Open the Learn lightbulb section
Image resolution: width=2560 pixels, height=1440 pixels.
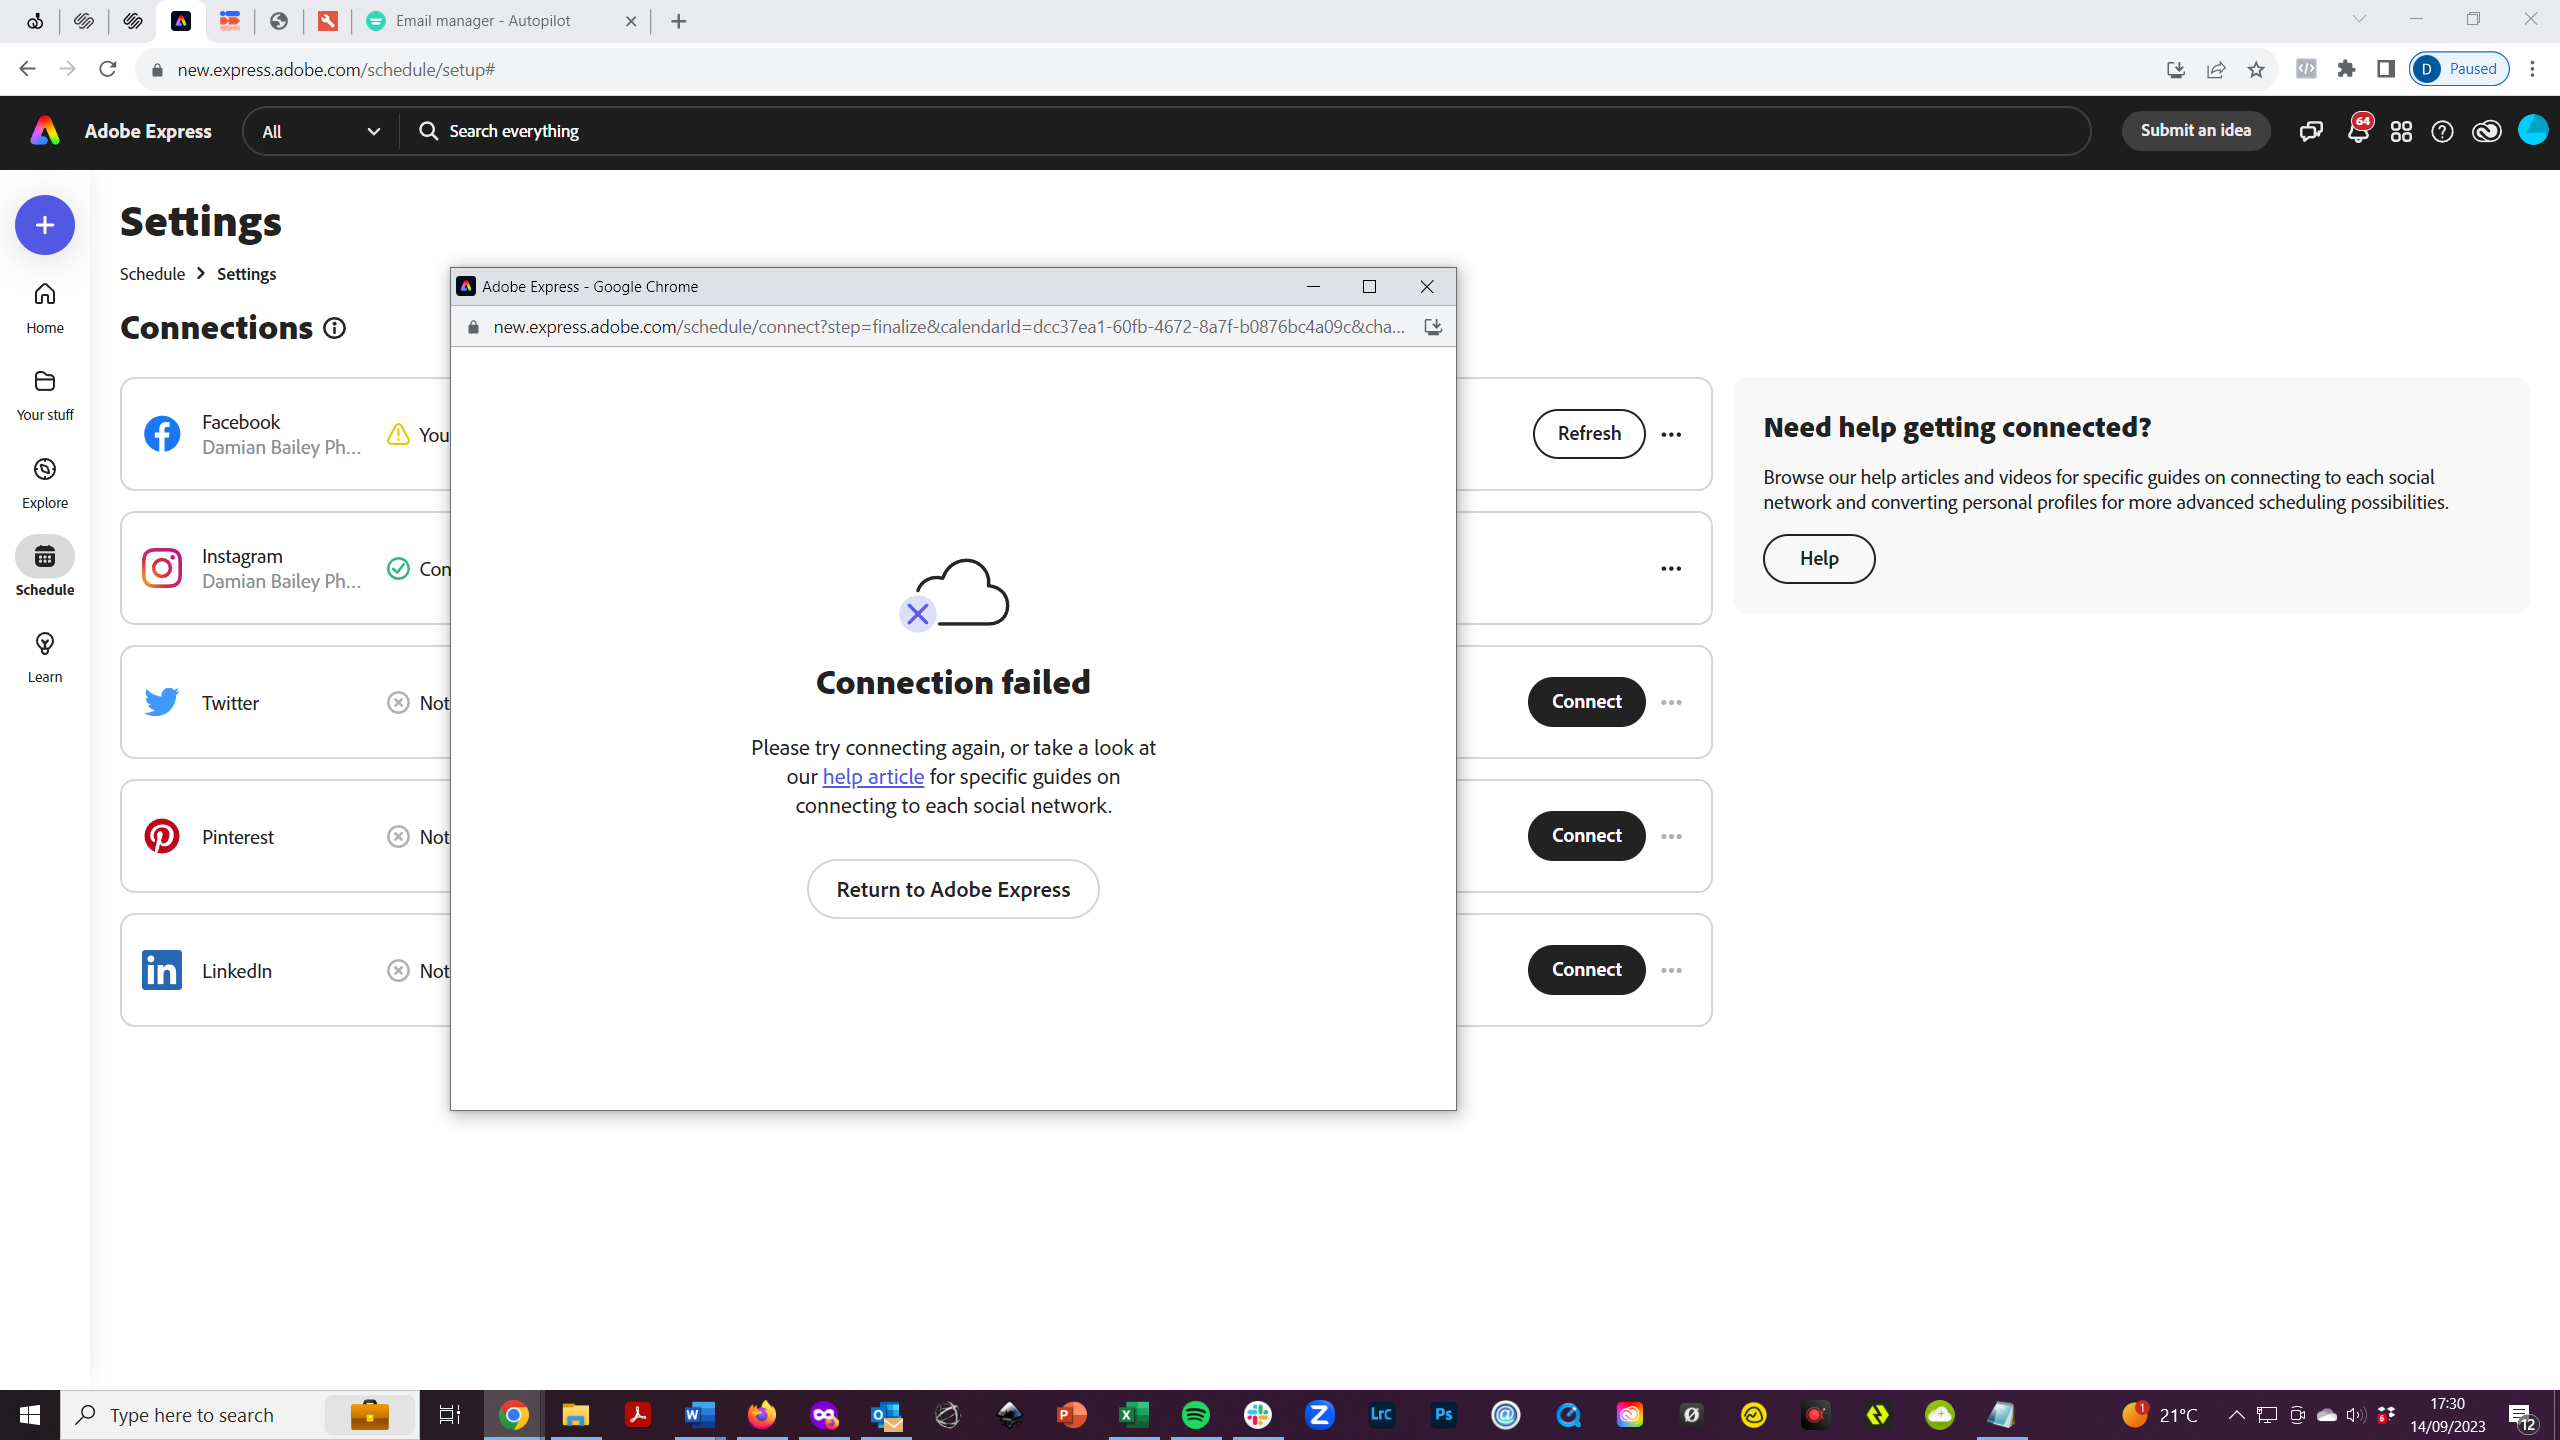(45, 655)
